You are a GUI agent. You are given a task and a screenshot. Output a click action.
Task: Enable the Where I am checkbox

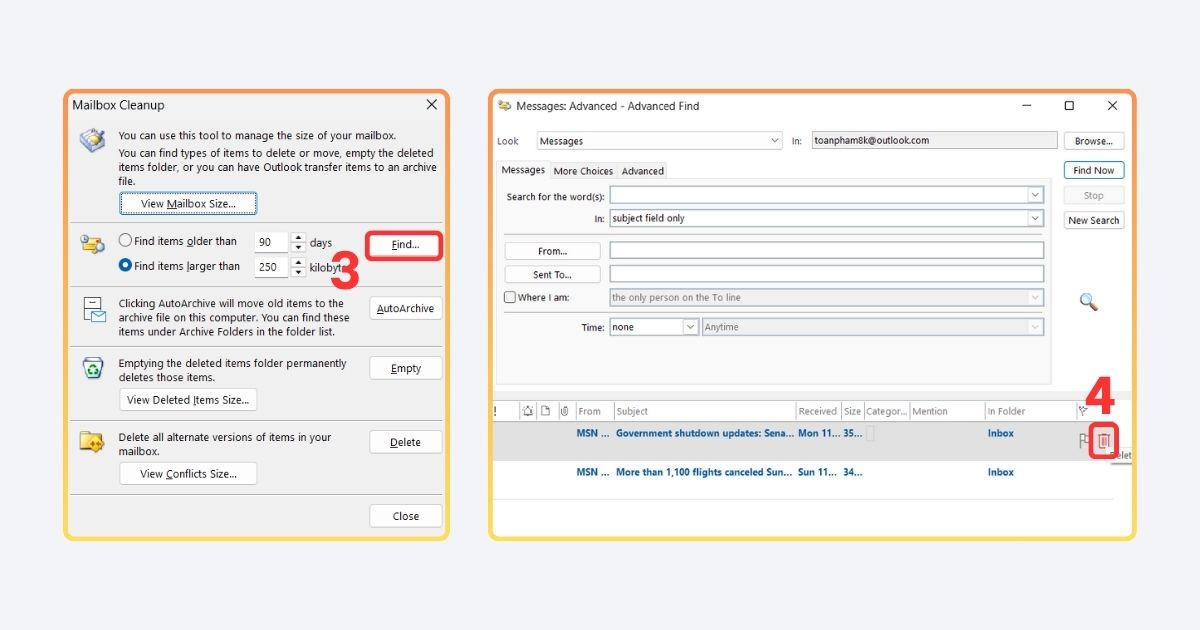click(x=509, y=297)
